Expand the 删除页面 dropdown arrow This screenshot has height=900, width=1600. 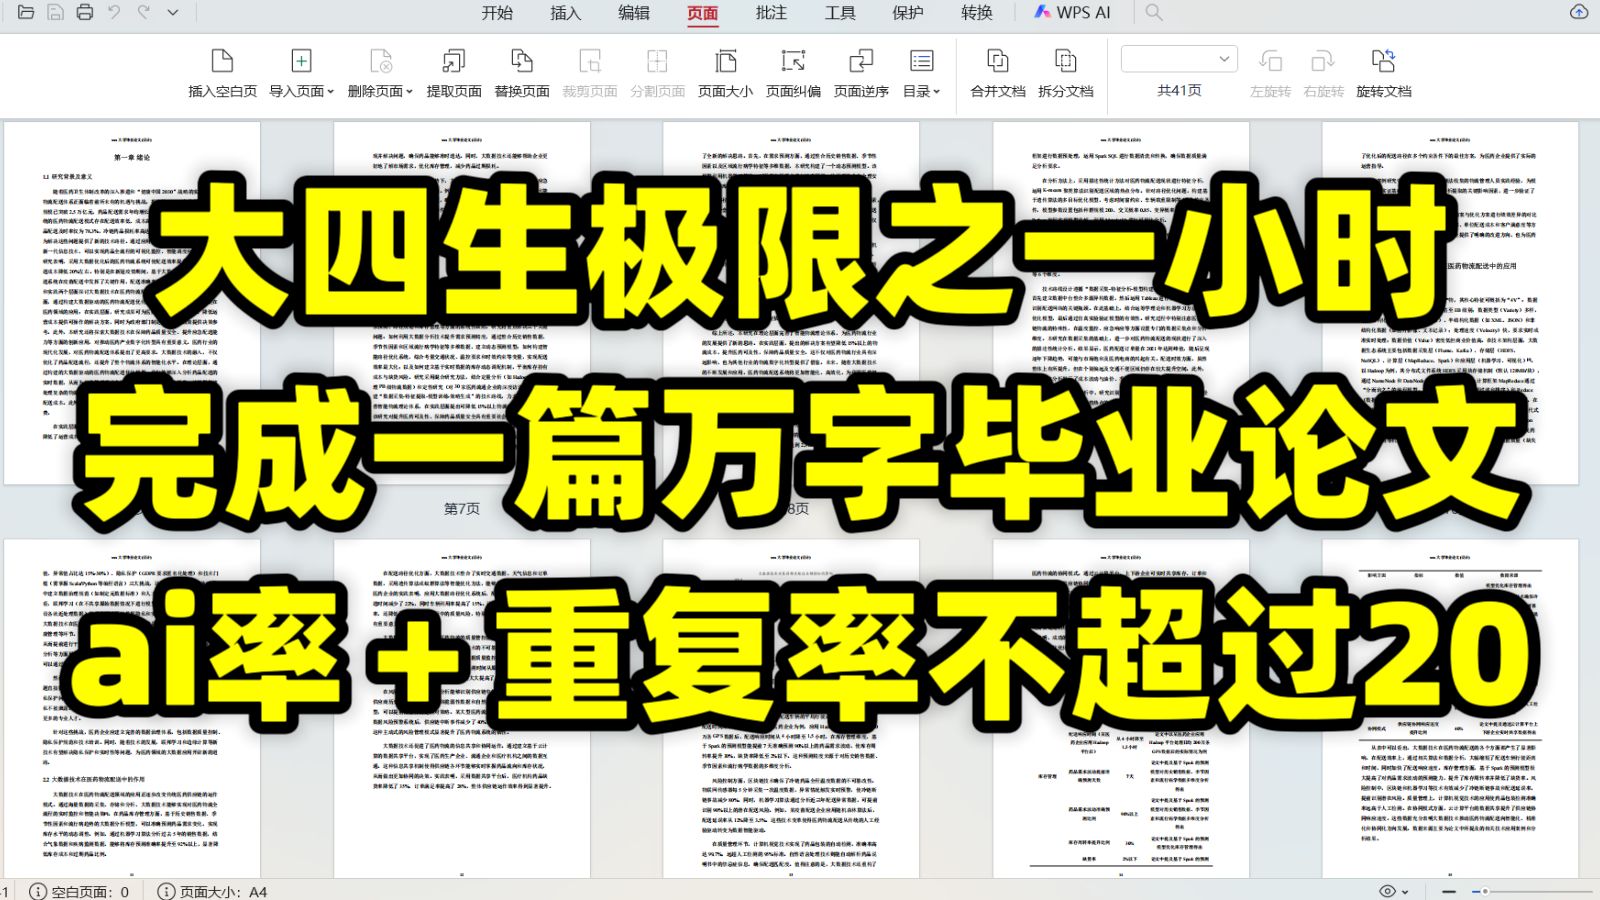[409, 91]
